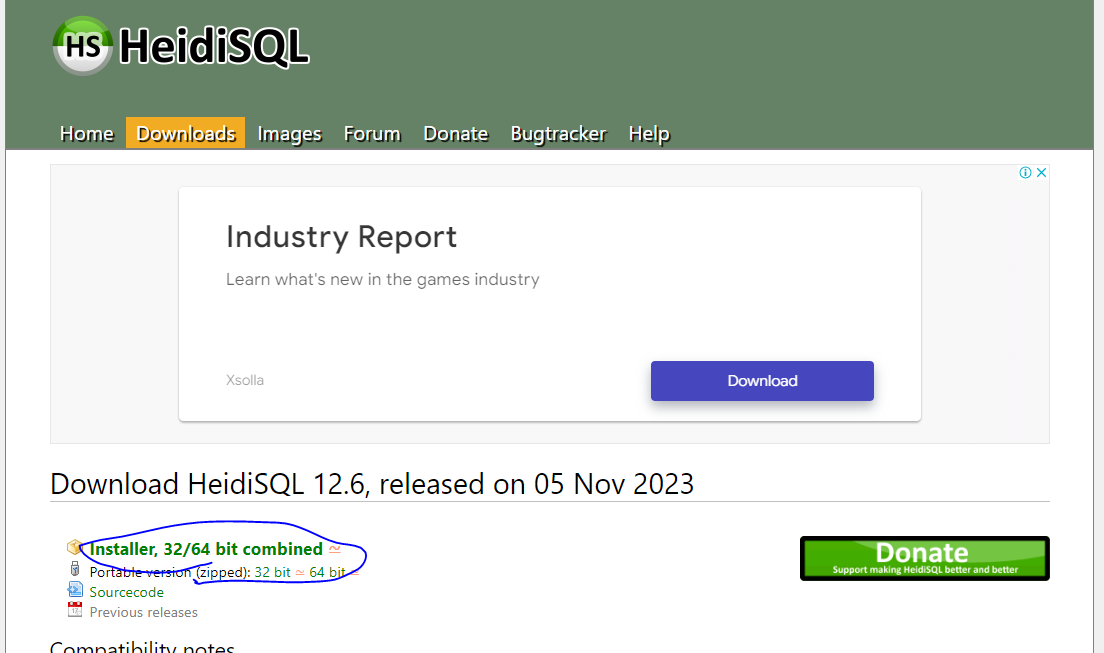This screenshot has height=653, width=1104.
Task: Click the Xsolla advertiser label
Action: pos(245,380)
